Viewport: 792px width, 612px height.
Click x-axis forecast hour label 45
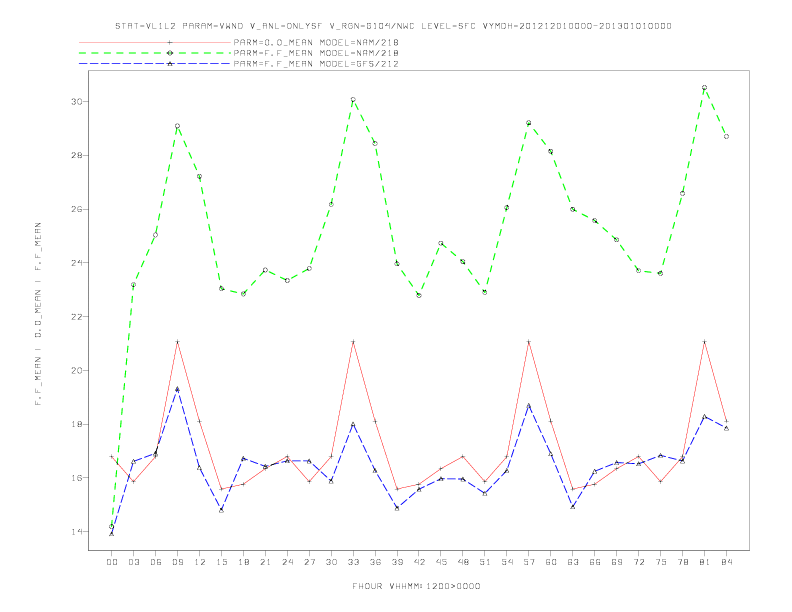click(x=441, y=562)
